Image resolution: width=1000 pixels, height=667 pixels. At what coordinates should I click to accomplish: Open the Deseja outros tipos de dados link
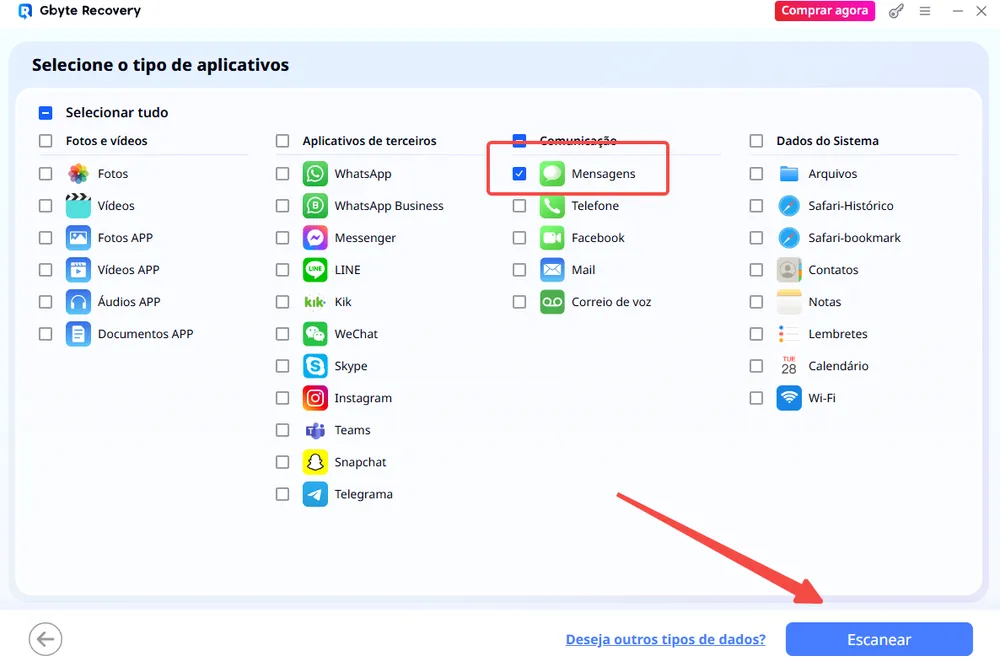(665, 639)
